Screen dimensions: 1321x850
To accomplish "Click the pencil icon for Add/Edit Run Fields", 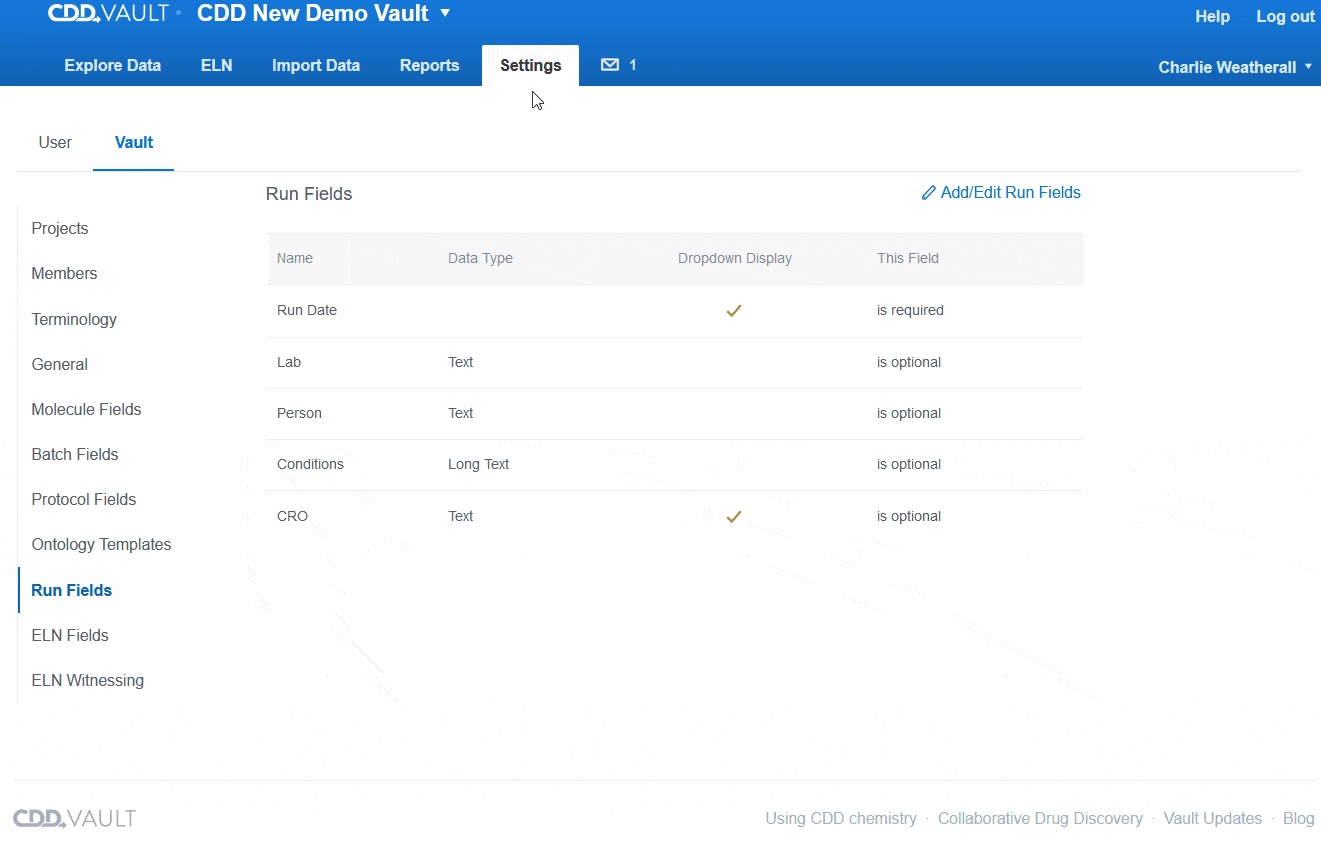I will point(929,193).
